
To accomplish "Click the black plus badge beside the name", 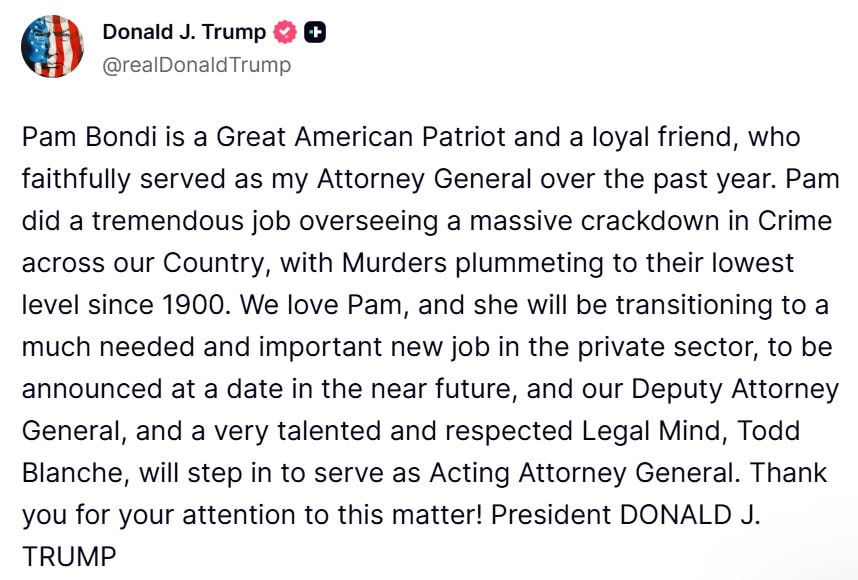I will [315, 32].
